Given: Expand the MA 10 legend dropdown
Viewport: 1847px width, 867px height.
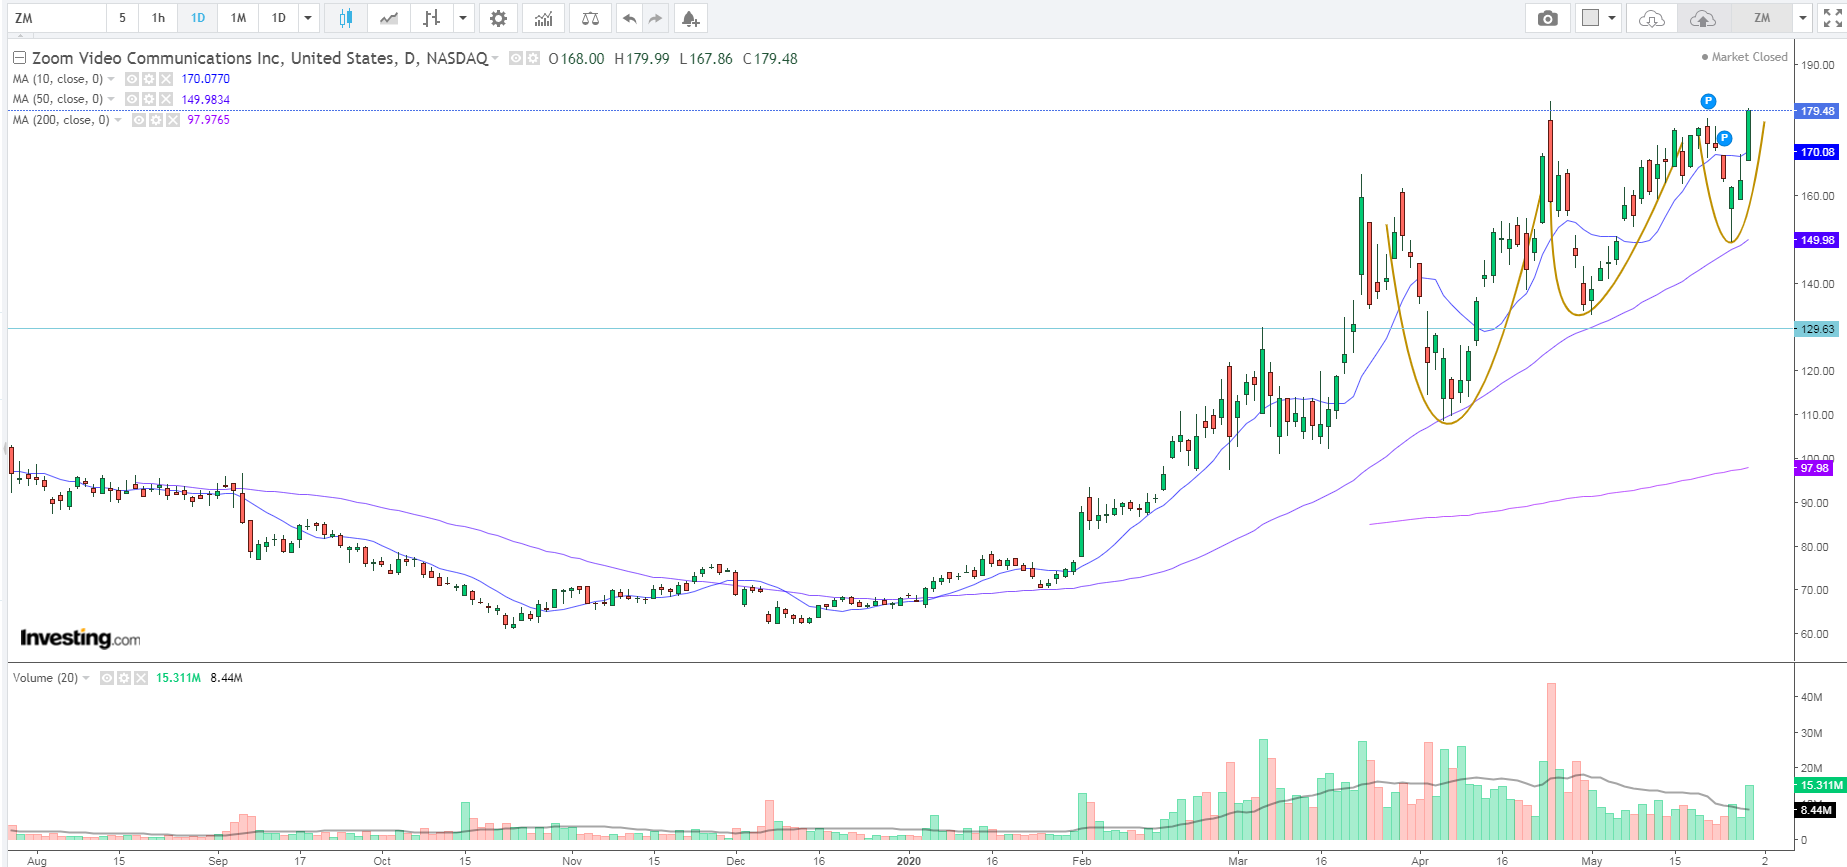Looking at the screenshot, I should (111, 79).
